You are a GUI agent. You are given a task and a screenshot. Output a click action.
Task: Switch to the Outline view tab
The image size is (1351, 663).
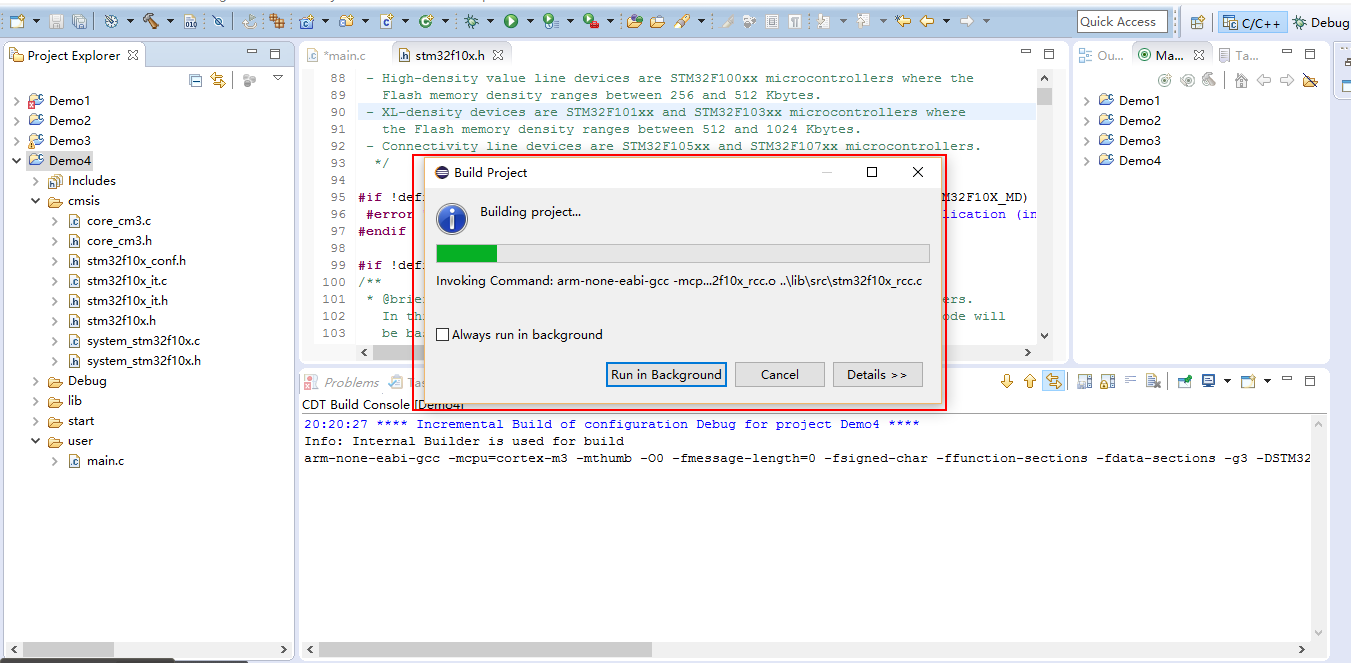tap(1101, 55)
